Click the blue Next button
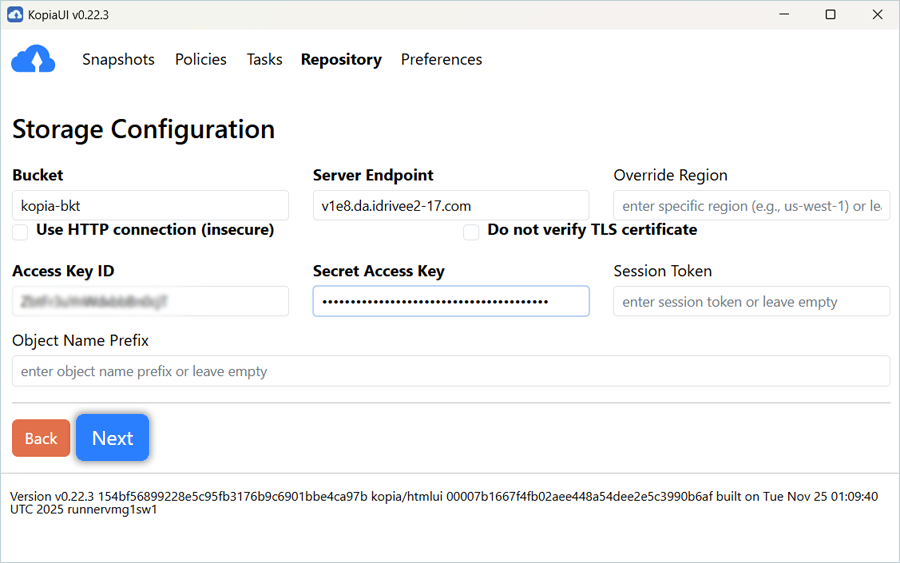900x563 pixels. pyautogui.click(x=112, y=438)
